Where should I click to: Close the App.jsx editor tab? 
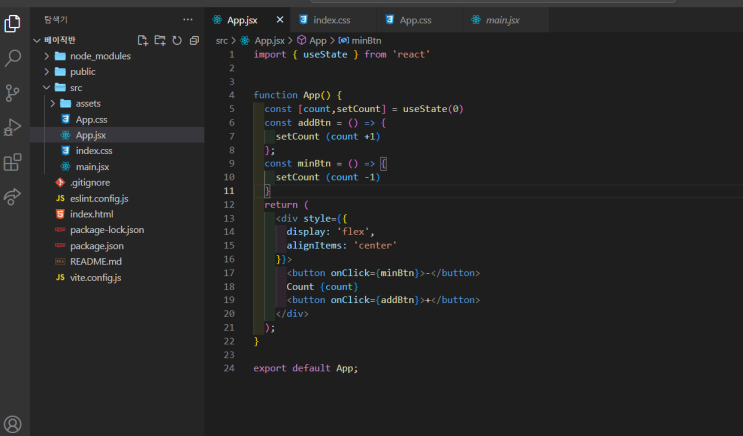click(279, 19)
